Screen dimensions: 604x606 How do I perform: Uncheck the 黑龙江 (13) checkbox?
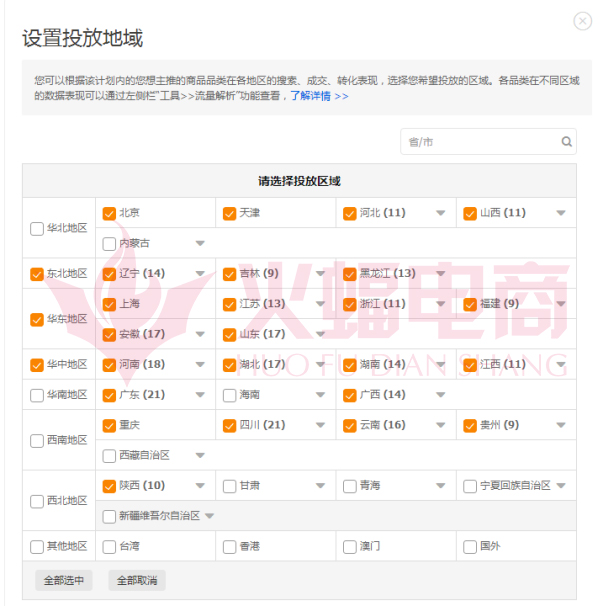coord(350,274)
